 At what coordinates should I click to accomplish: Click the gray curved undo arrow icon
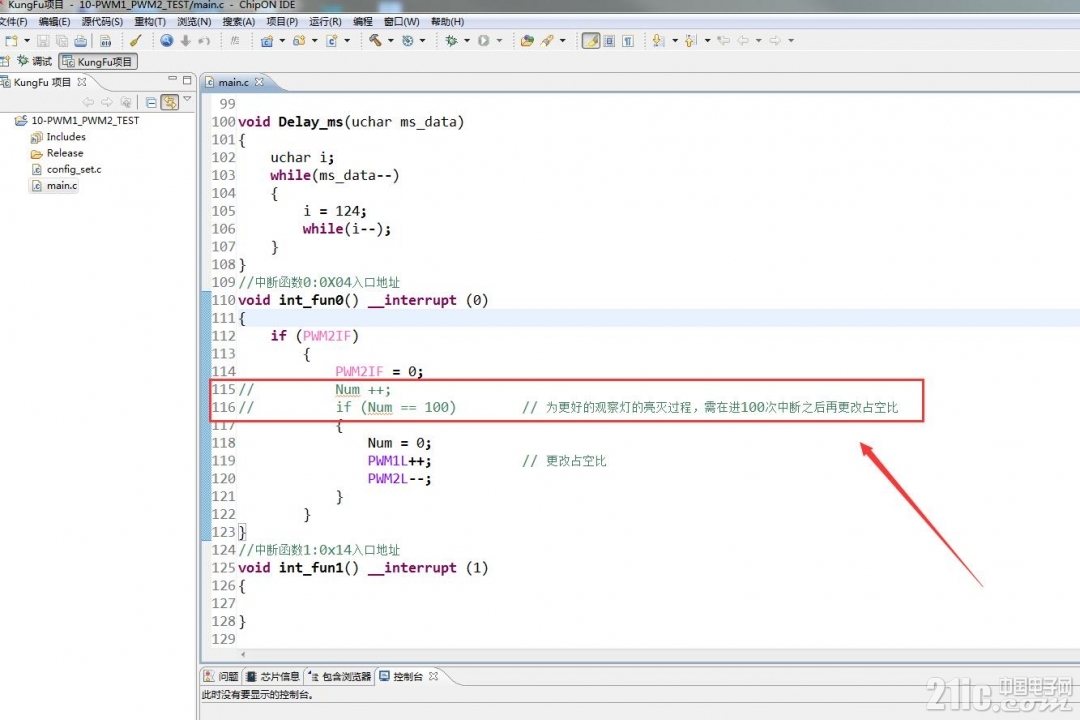(x=205, y=41)
